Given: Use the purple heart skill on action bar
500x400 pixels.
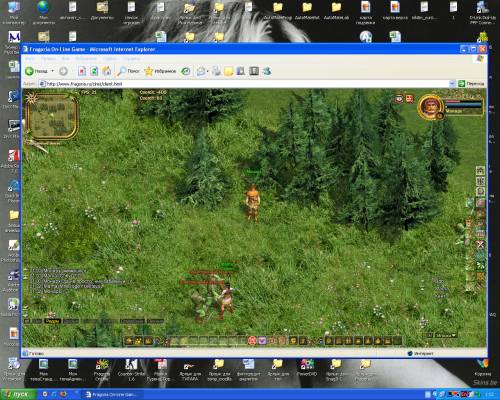Looking at the screenshot, I should [x=262, y=341].
